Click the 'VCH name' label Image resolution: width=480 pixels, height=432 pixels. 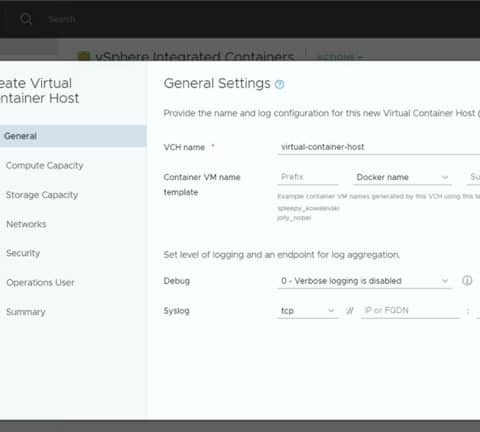(184, 147)
